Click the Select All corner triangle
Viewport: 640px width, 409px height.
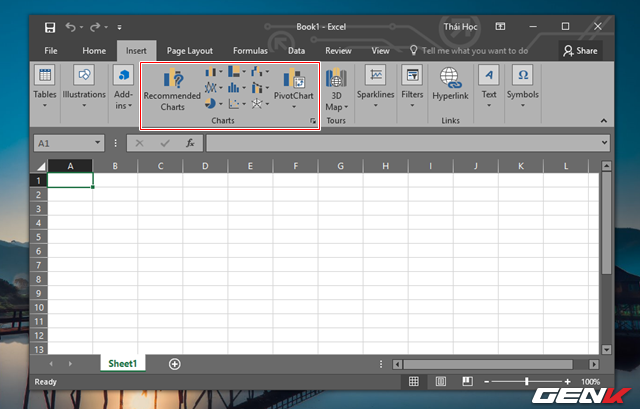point(41,166)
